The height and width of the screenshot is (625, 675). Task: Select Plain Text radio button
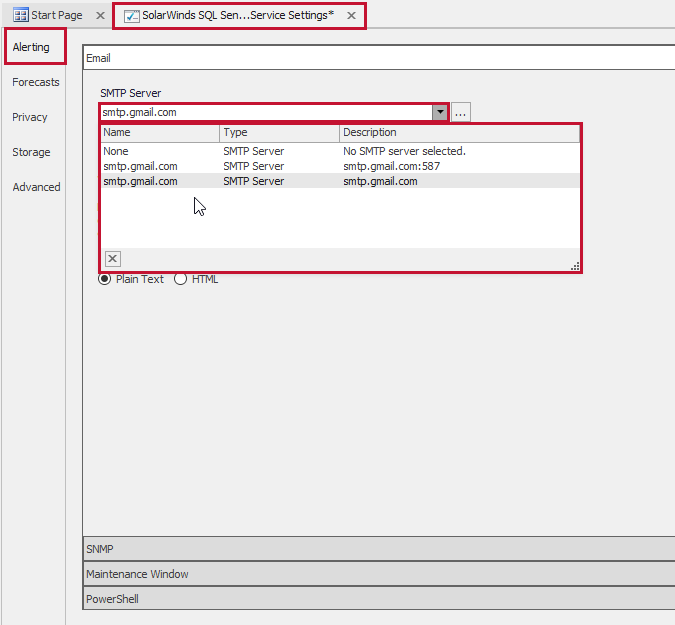(105, 279)
